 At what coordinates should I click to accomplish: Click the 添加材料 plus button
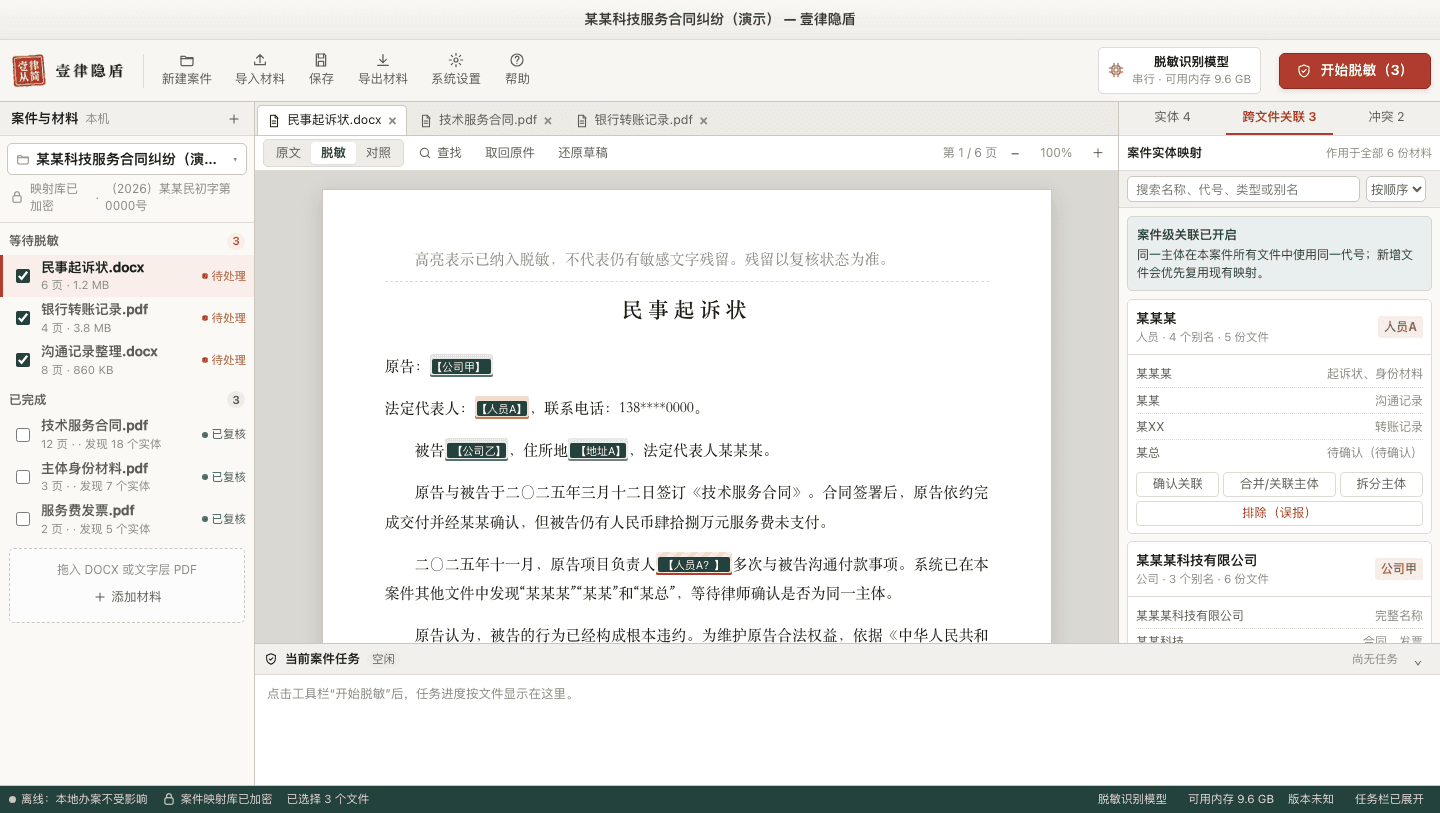[x=127, y=597]
